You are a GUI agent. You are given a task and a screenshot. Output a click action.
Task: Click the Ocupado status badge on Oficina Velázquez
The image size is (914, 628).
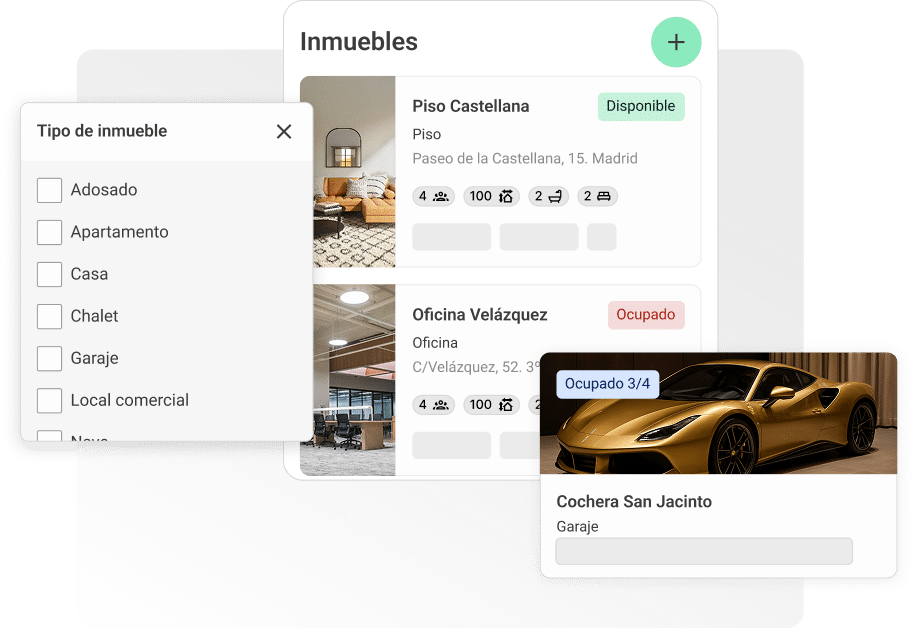click(x=646, y=315)
